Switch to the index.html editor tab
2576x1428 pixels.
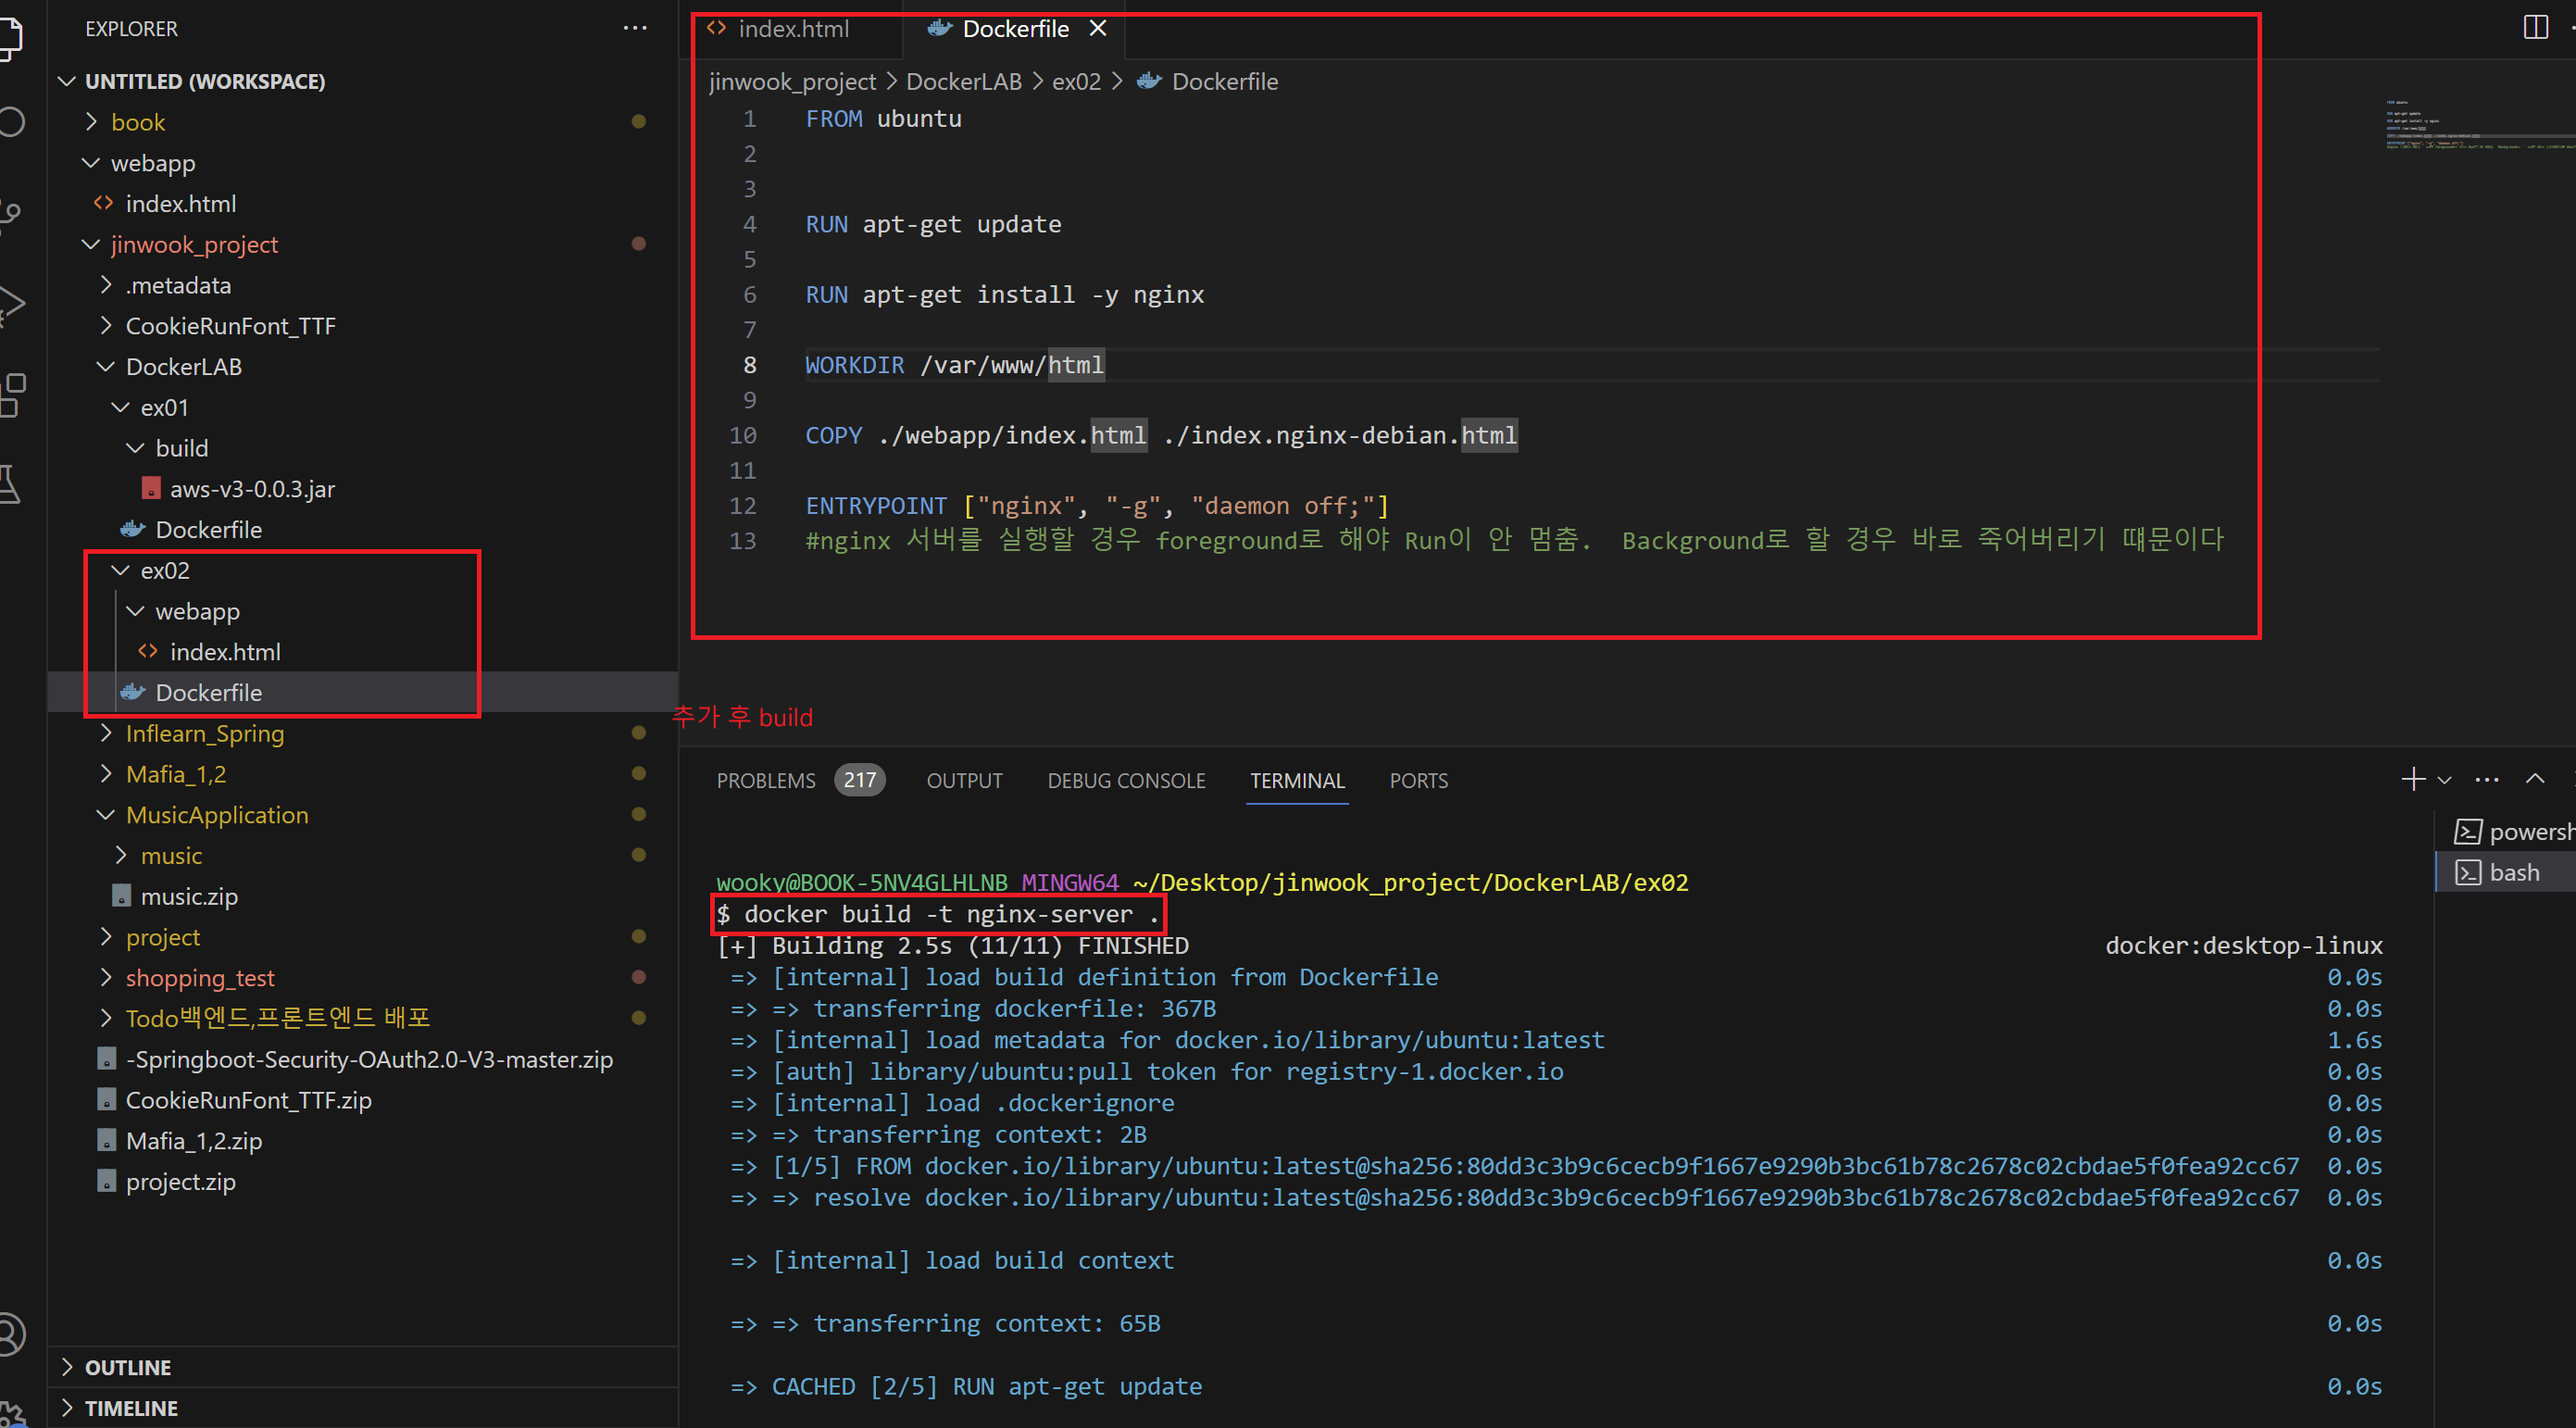coord(793,29)
